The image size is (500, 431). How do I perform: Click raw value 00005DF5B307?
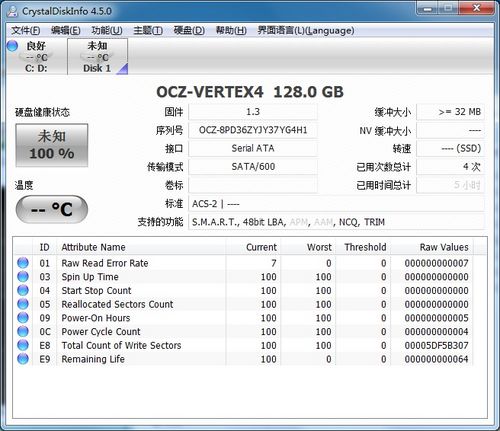[x=436, y=345]
